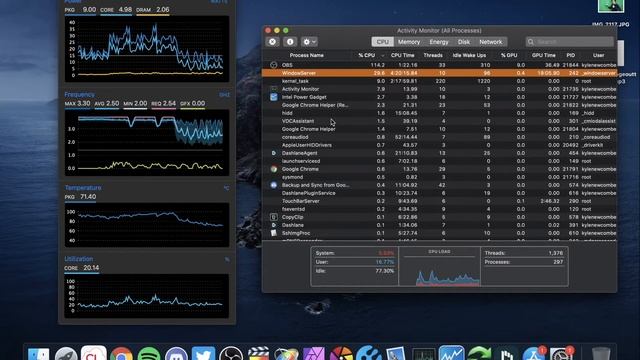Click the Intel Power Gadget process icon
The width and height of the screenshot is (640, 360).
(x=273, y=97)
